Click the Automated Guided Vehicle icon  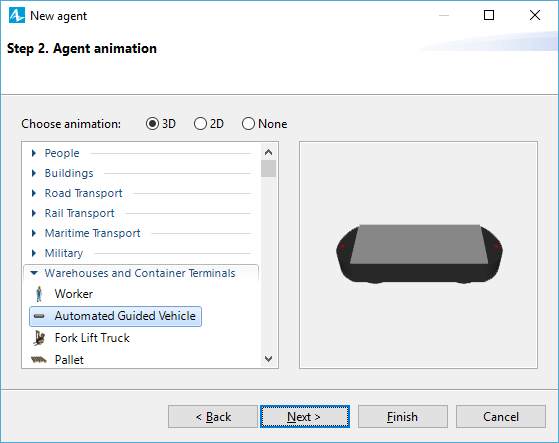tap(39, 316)
